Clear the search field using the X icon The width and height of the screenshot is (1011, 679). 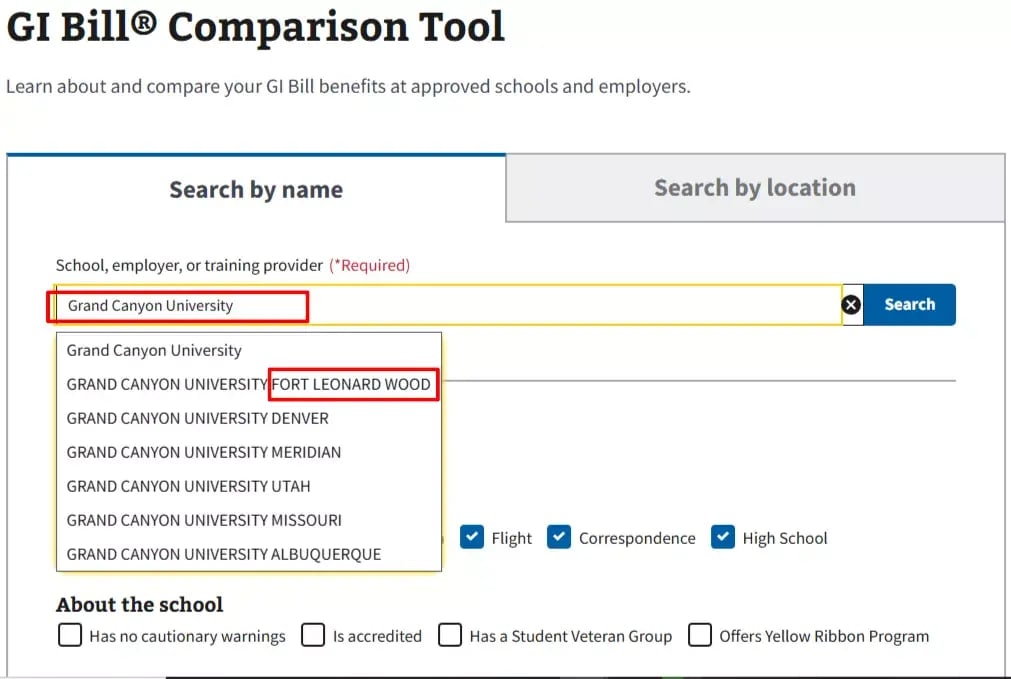pos(851,304)
